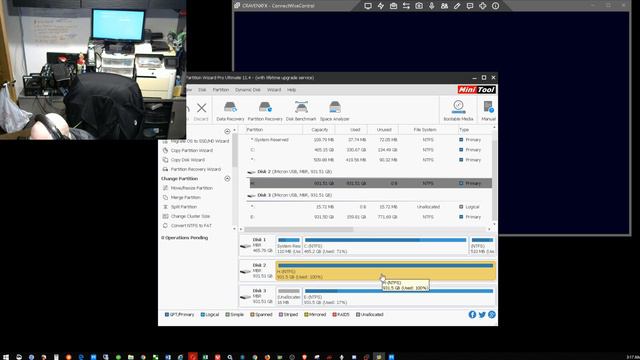Collapse the wizard section above Change Partition

[x=227, y=131]
